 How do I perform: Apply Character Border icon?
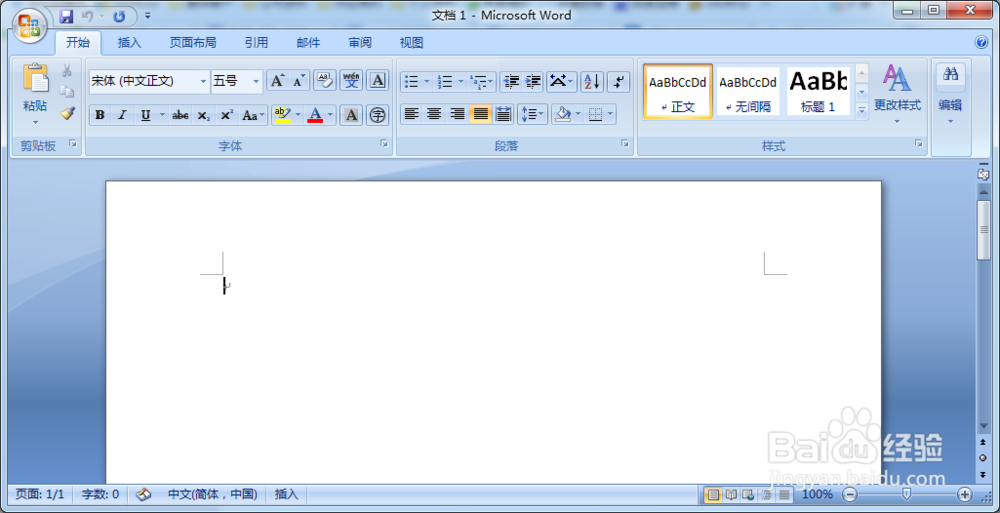[x=378, y=80]
